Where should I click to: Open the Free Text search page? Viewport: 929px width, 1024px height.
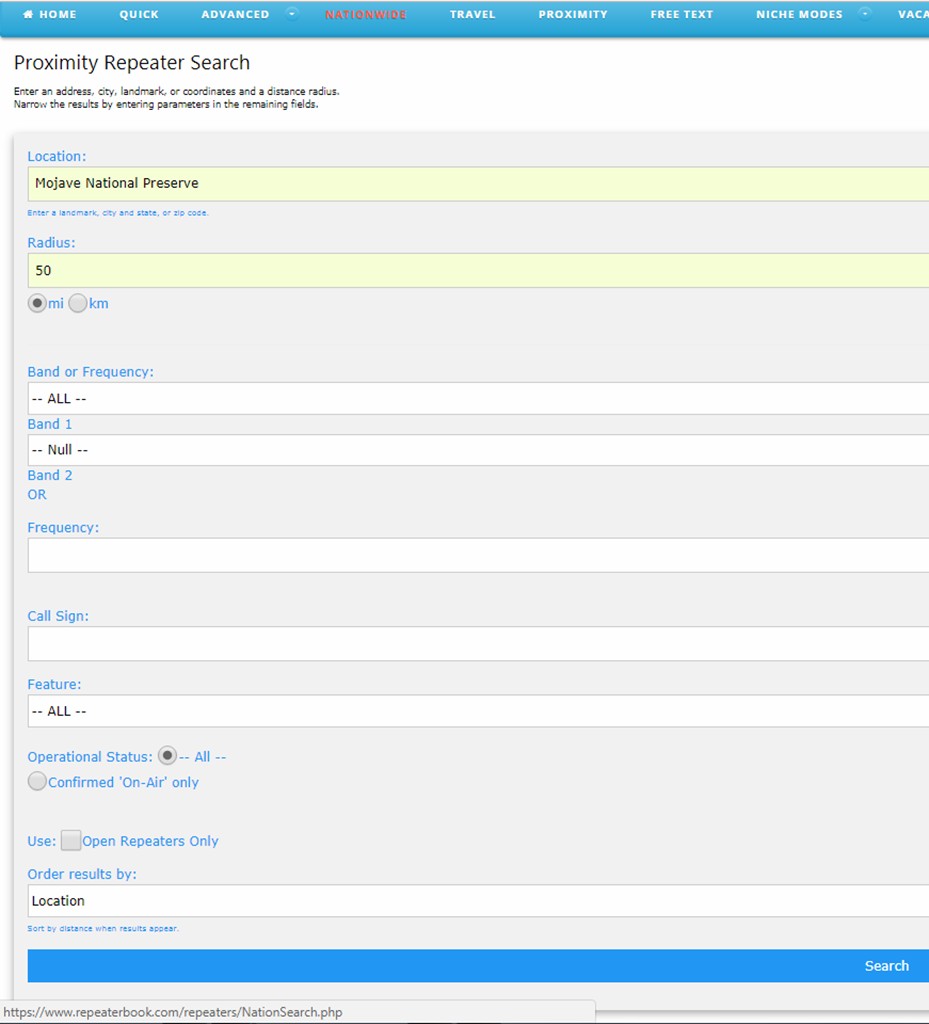(x=681, y=15)
